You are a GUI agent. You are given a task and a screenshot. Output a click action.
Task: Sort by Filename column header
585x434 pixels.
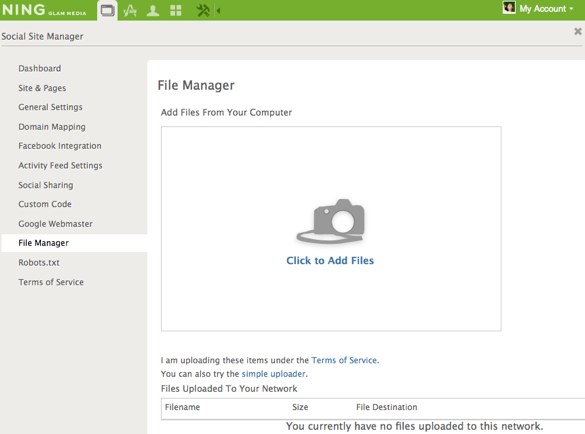click(182, 407)
